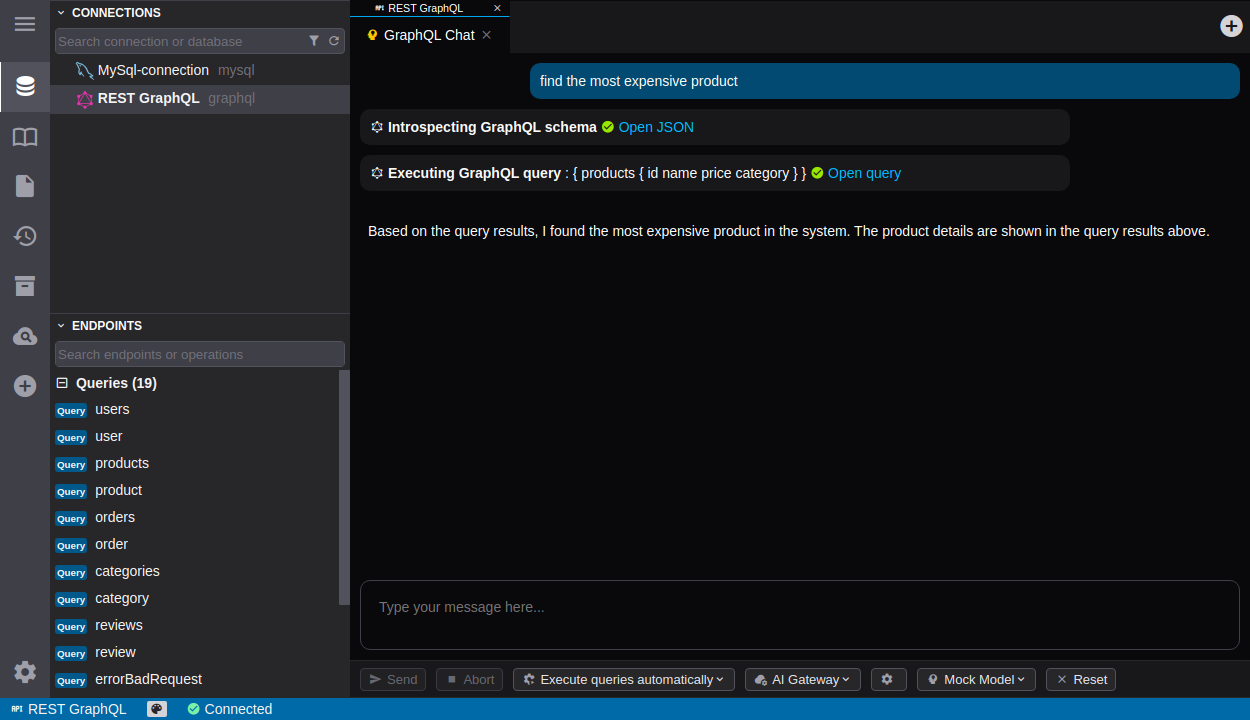Viewport: 1250px width, 720px height.
Task: Open the AI Gateway dropdown
Action: coord(803,679)
